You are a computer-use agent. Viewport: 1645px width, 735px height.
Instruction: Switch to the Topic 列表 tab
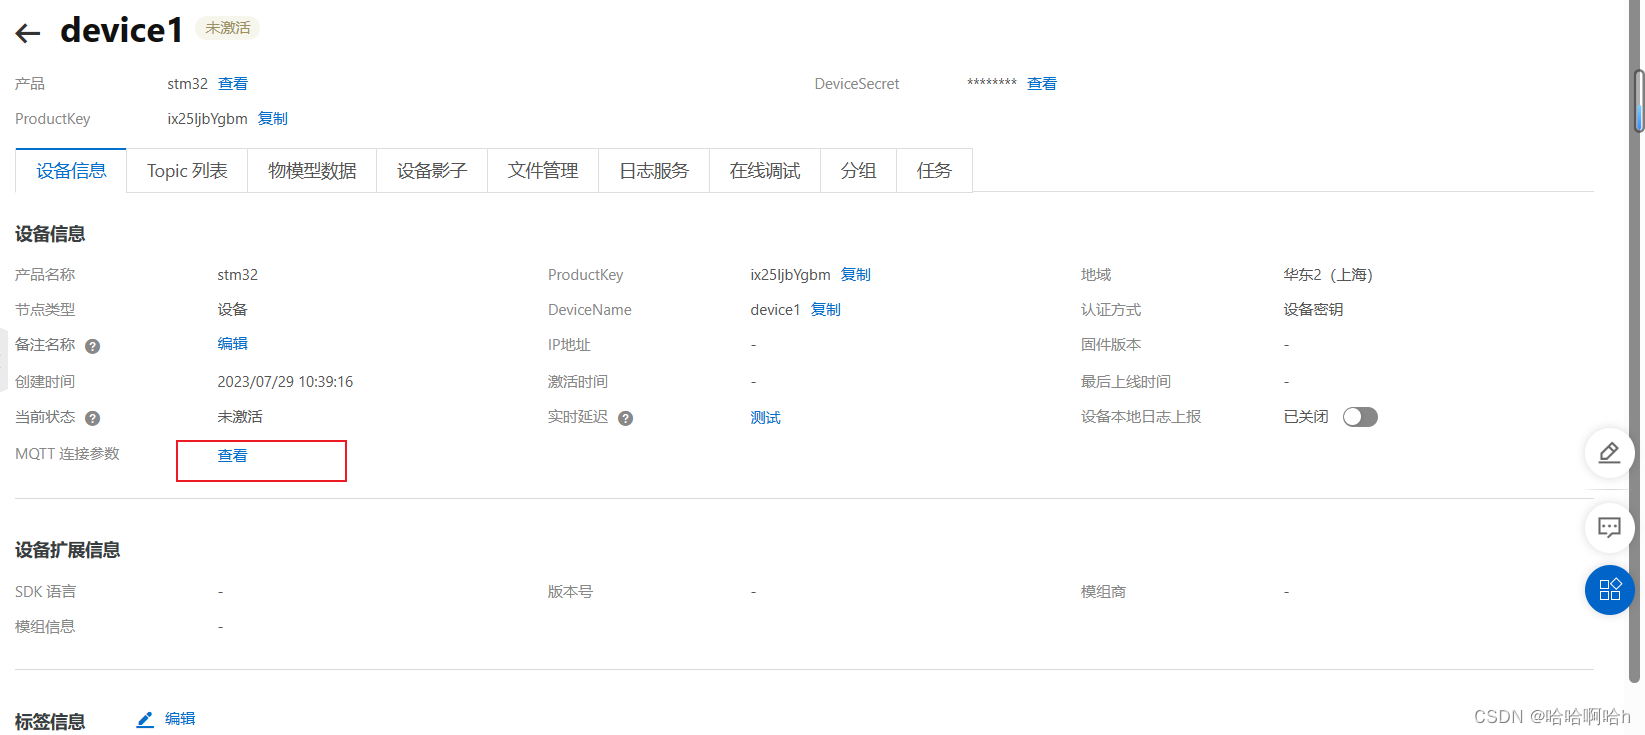pyautogui.click(x=187, y=171)
